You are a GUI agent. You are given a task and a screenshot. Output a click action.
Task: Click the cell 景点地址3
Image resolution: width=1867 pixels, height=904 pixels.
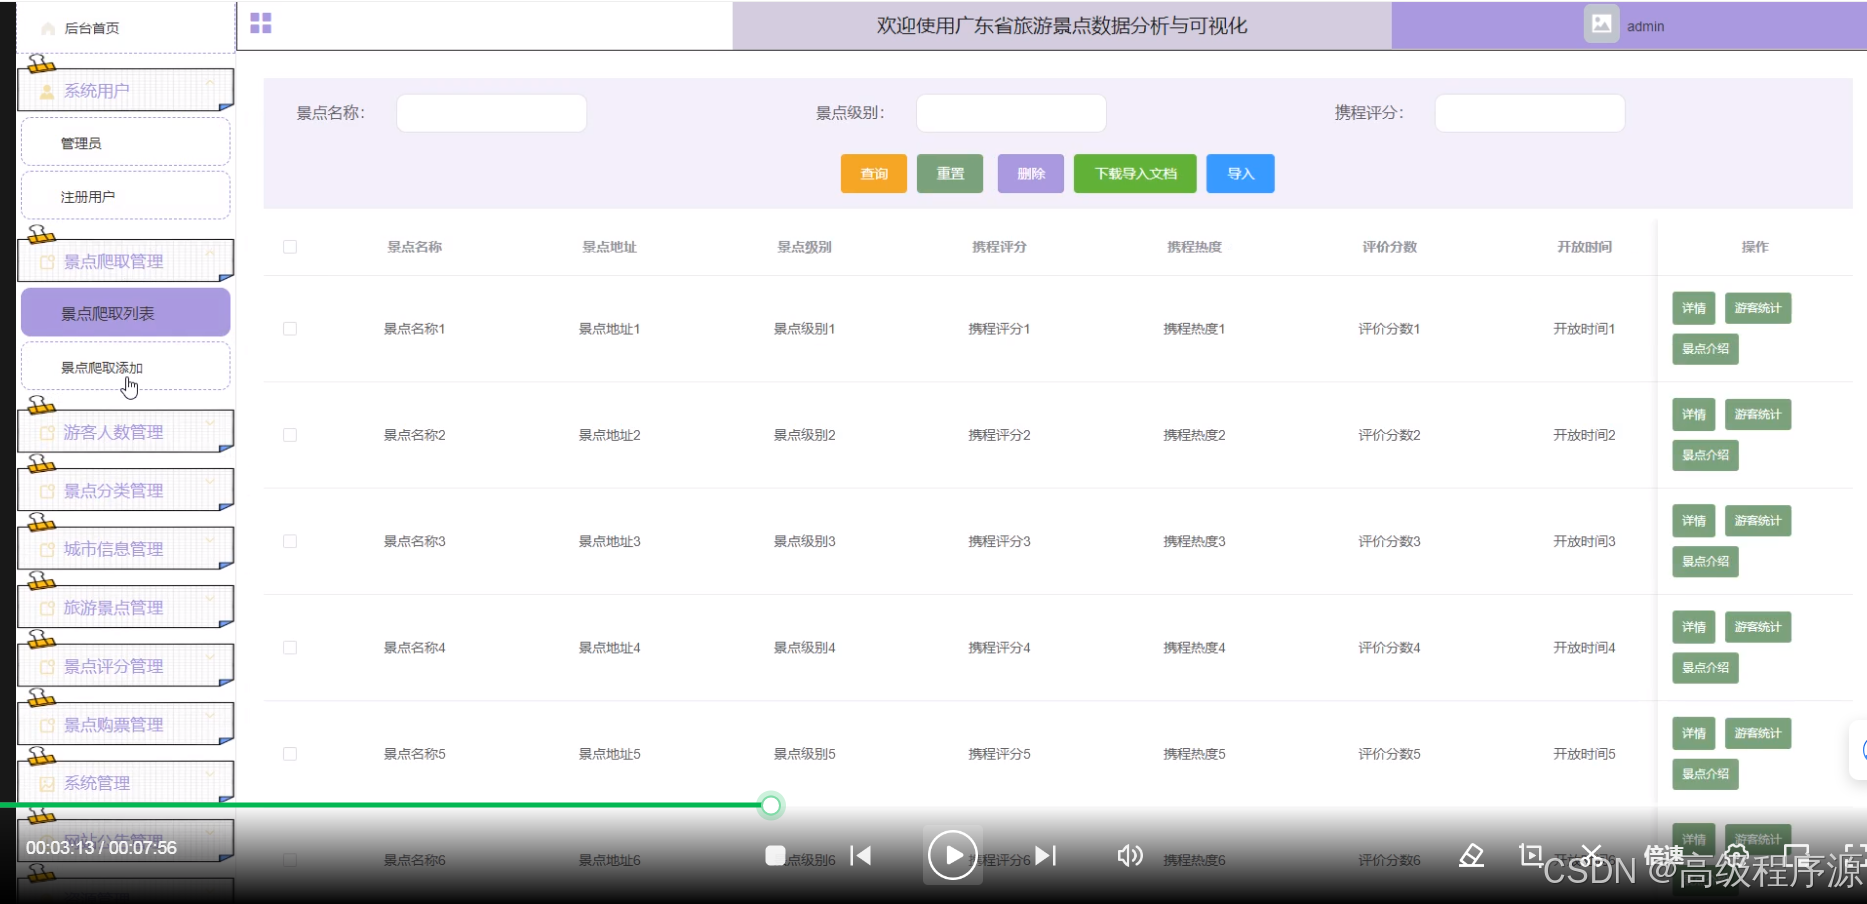click(x=610, y=541)
